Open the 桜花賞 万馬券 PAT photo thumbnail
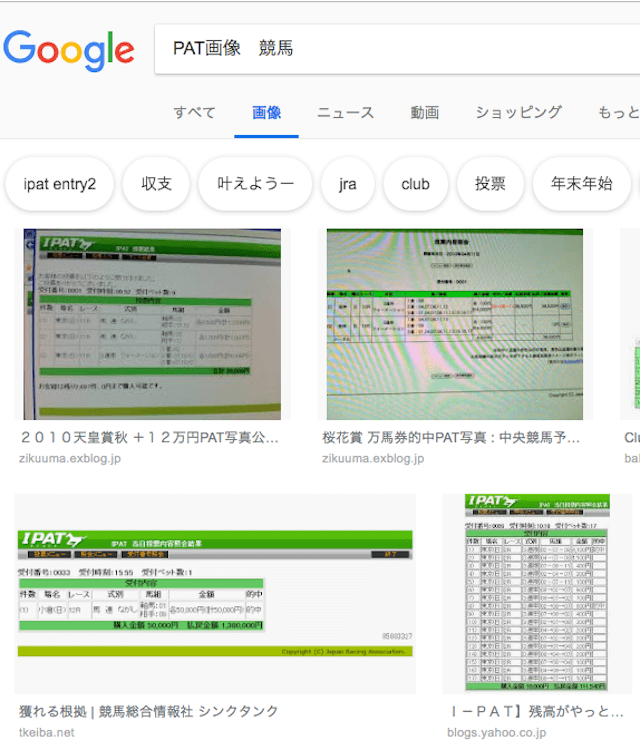The image size is (640, 750). [x=455, y=324]
